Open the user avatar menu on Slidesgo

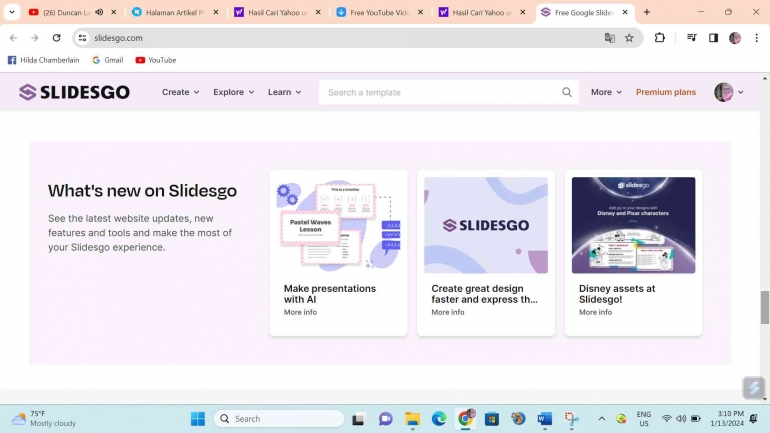click(729, 92)
